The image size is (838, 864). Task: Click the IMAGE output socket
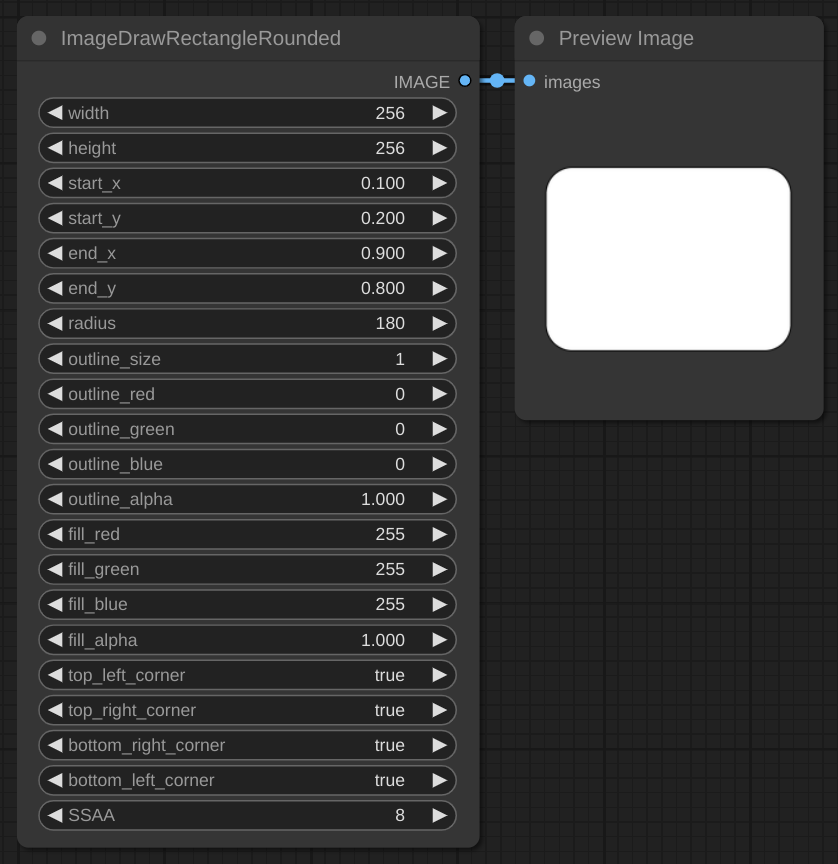pyautogui.click(x=465, y=81)
